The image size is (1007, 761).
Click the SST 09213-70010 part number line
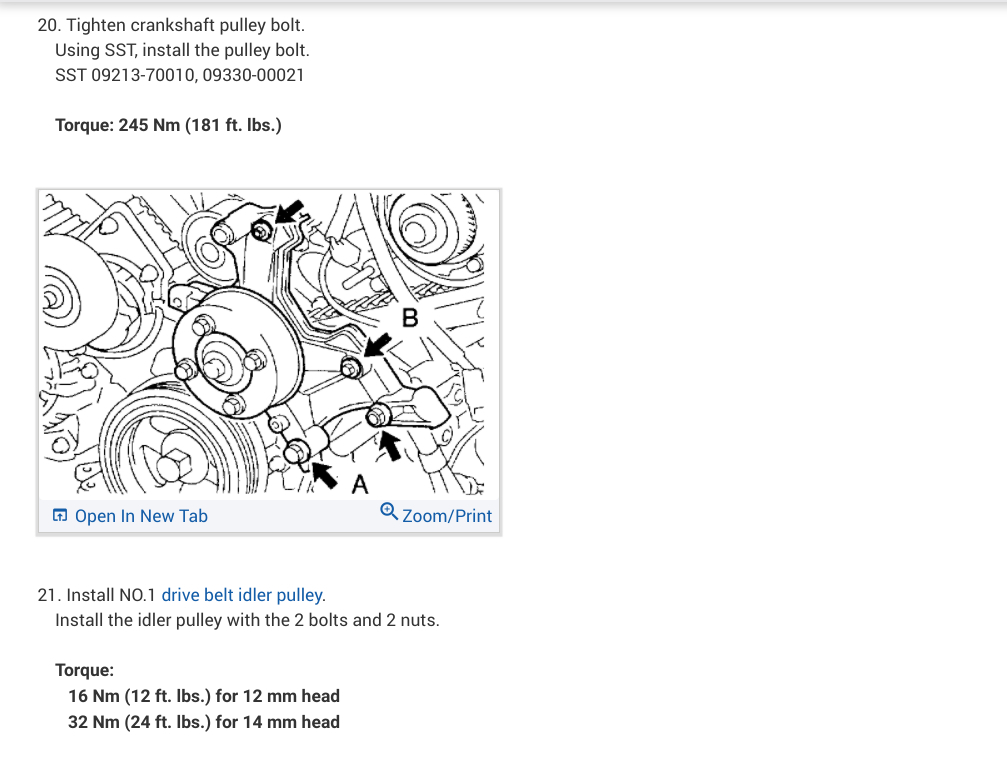pos(180,75)
